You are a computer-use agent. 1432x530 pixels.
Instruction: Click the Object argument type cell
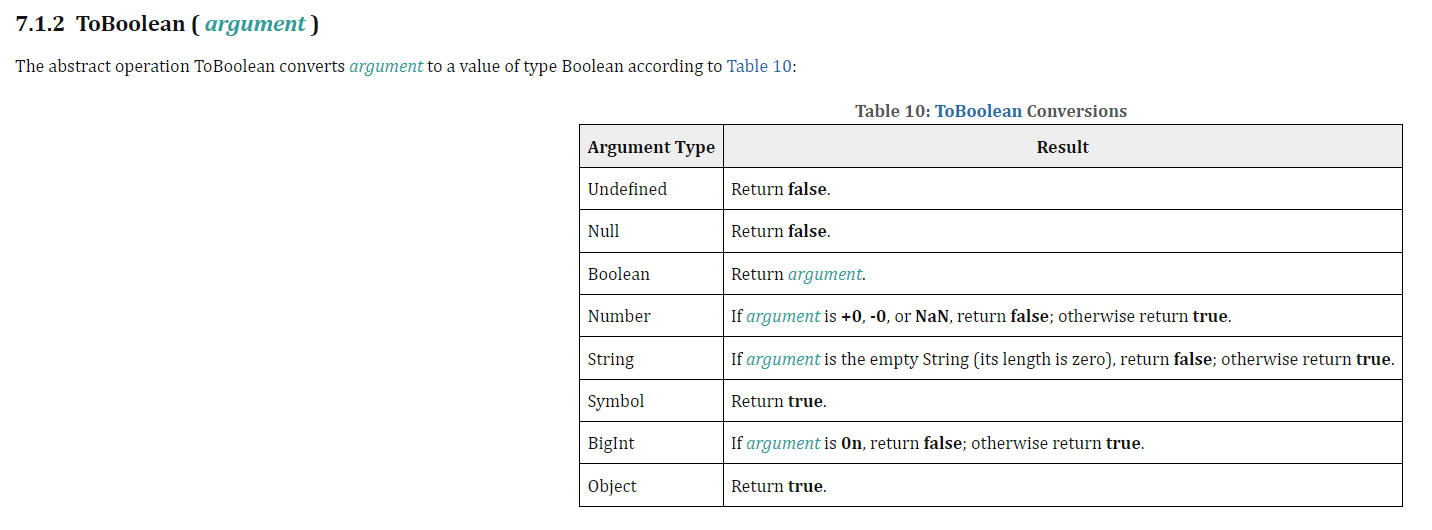(x=651, y=486)
